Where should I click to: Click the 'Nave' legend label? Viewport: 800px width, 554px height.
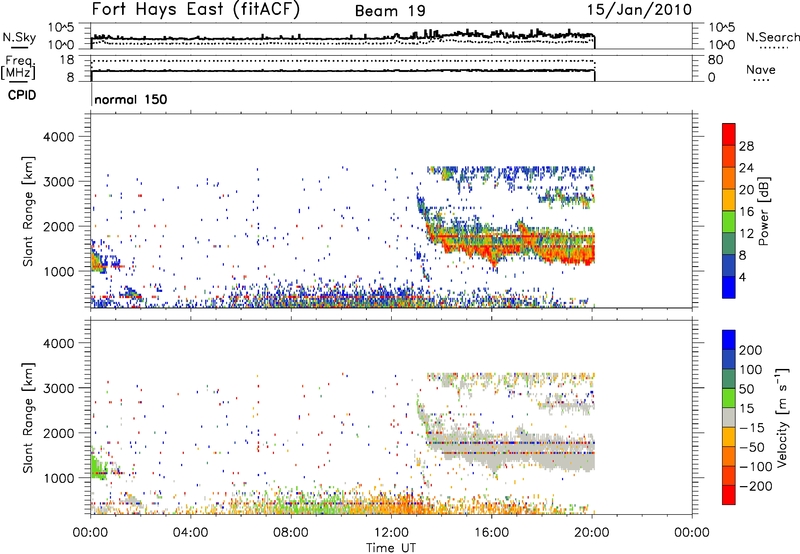click(x=761, y=69)
